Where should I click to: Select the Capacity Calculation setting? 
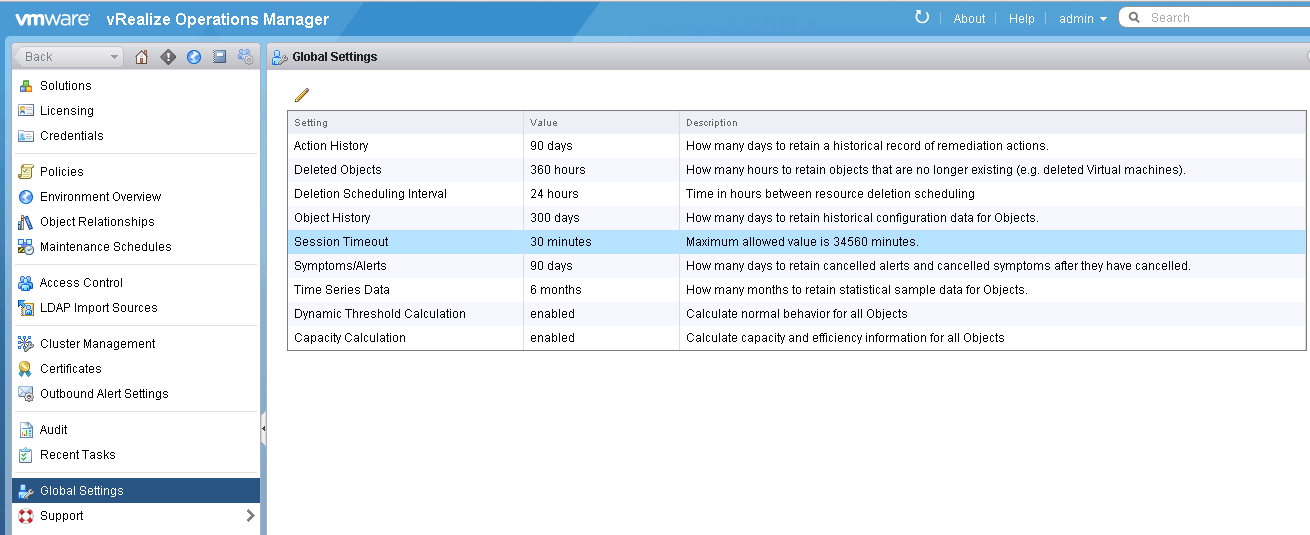coord(797,338)
